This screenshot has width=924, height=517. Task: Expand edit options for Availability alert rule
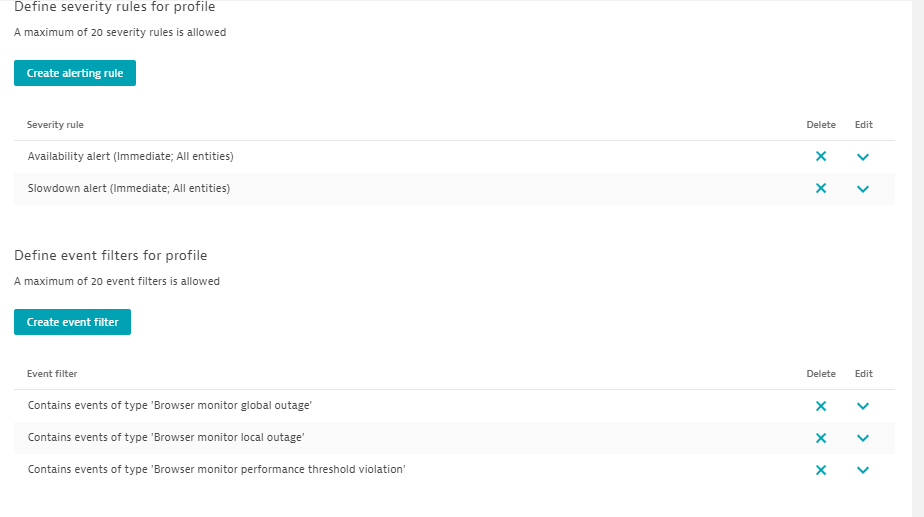863,157
